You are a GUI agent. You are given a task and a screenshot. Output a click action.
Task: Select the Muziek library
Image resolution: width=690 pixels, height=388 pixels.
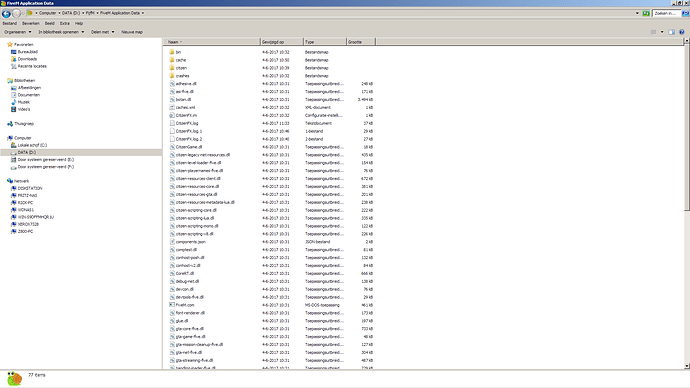20,102
